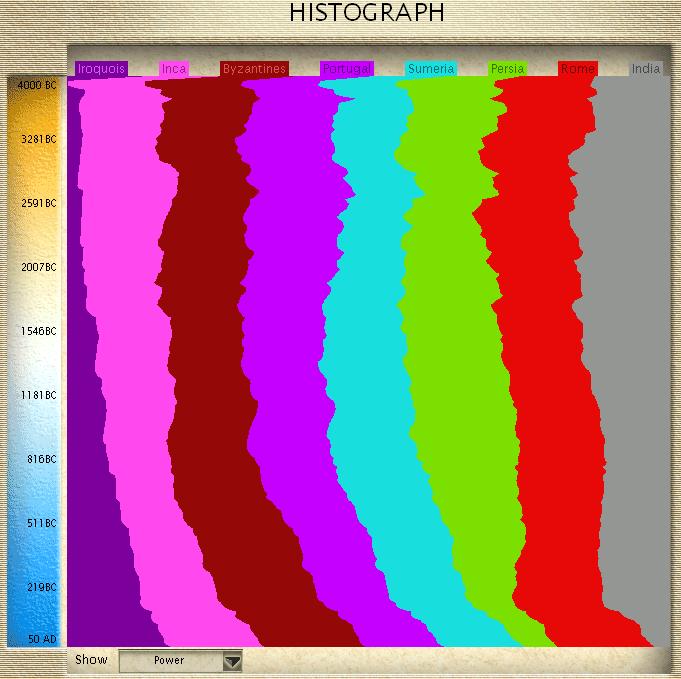Click the Show label beside the dropdown
681x679 pixels.
91,659
